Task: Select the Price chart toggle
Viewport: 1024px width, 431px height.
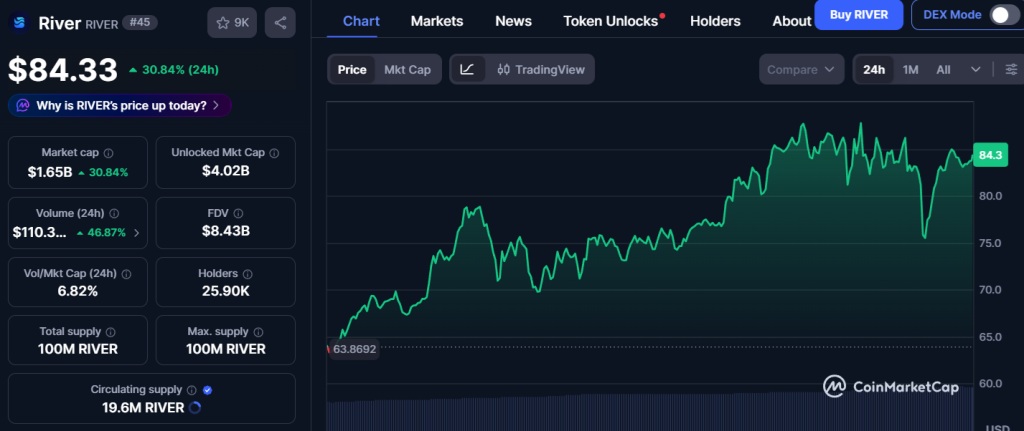Action: point(352,69)
